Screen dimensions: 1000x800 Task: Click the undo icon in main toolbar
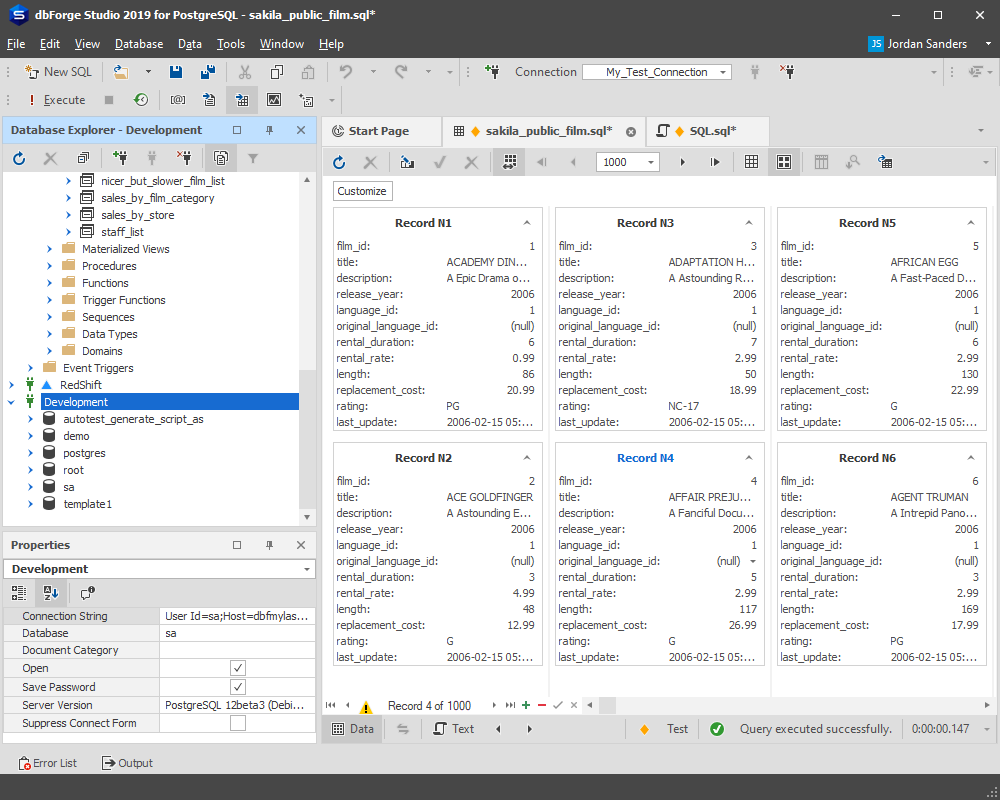pos(346,72)
